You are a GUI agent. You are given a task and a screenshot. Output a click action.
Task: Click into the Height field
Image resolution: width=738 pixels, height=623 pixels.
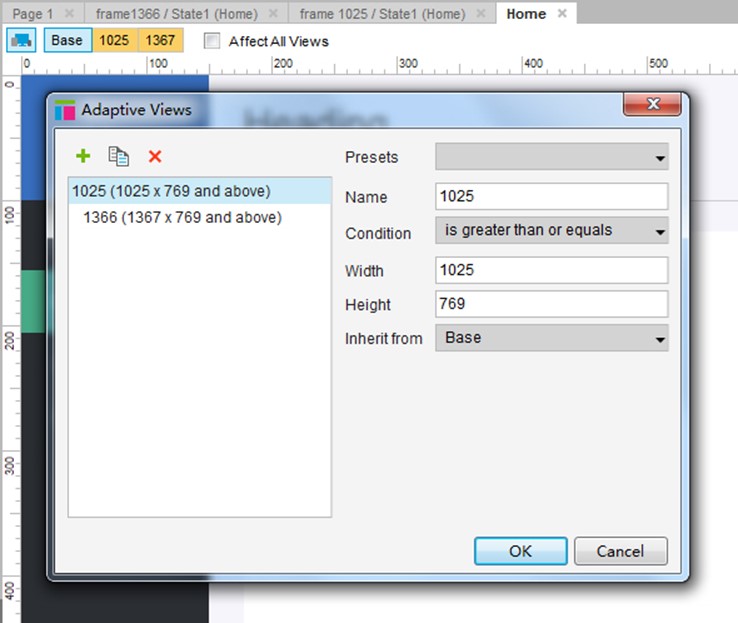[x=552, y=304]
